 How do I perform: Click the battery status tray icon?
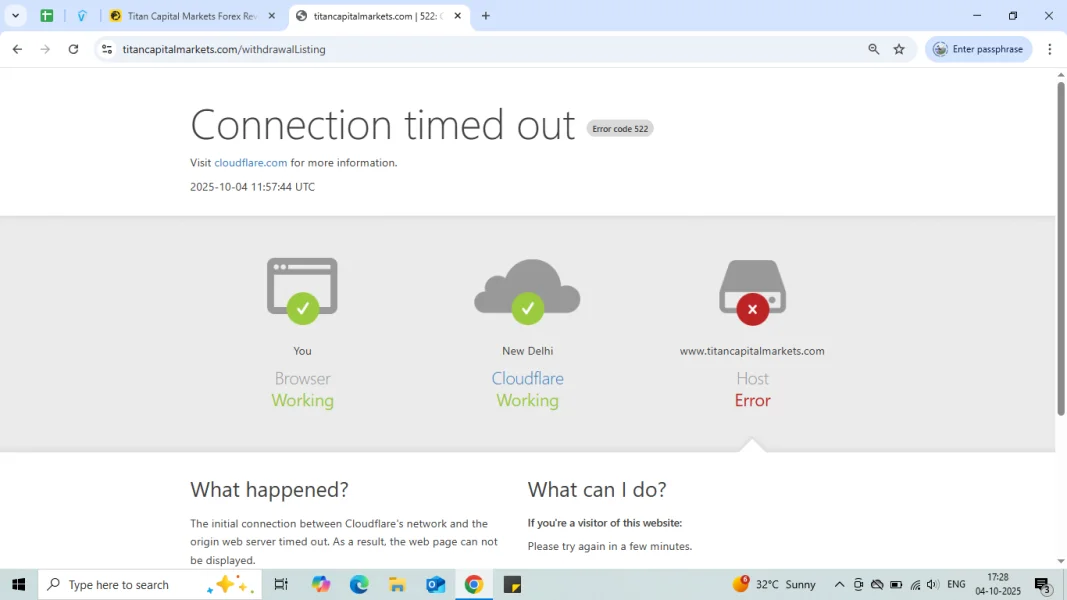[x=896, y=584]
